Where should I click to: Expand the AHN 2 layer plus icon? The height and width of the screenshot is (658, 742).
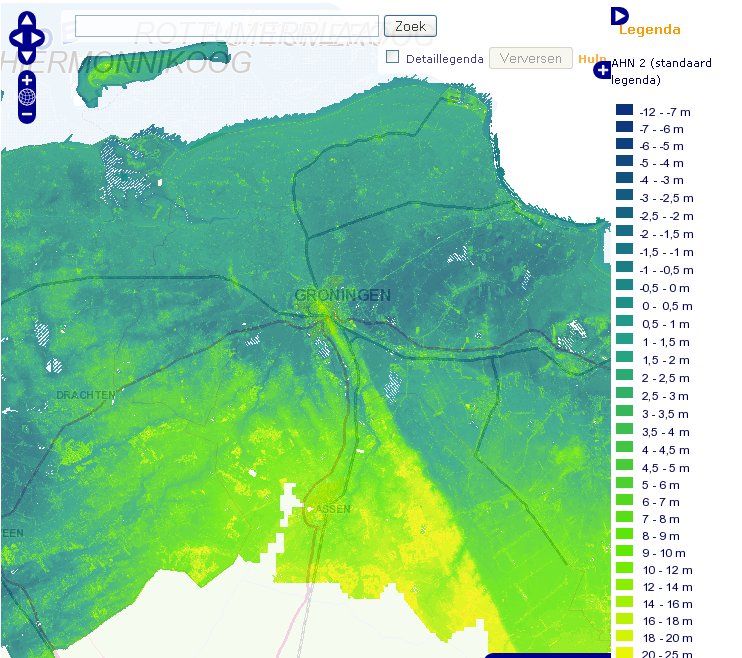(x=602, y=69)
